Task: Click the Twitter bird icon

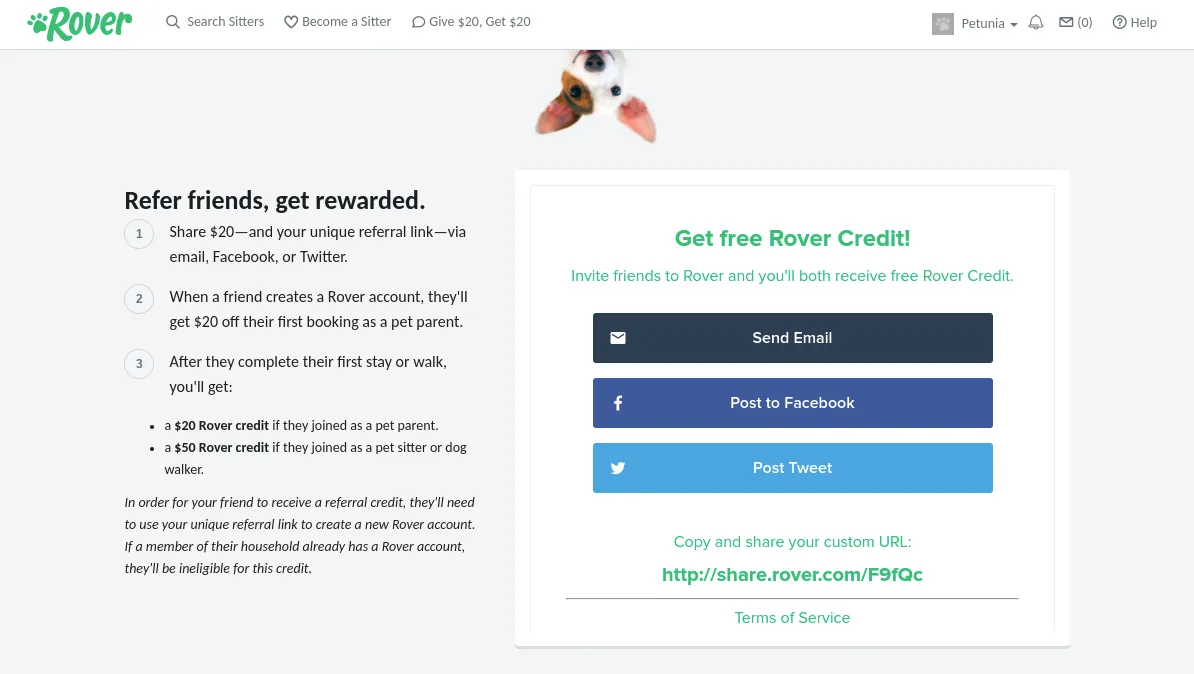Action: point(618,468)
